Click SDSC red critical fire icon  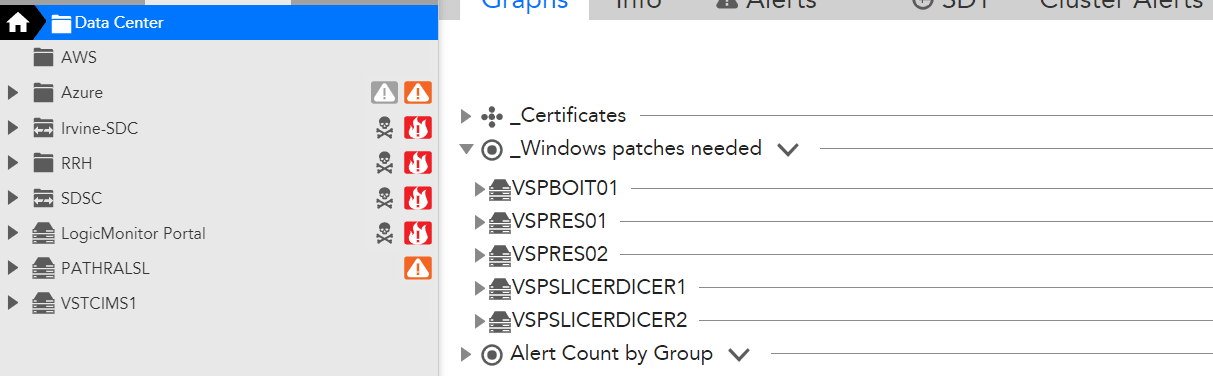(417, 198)
